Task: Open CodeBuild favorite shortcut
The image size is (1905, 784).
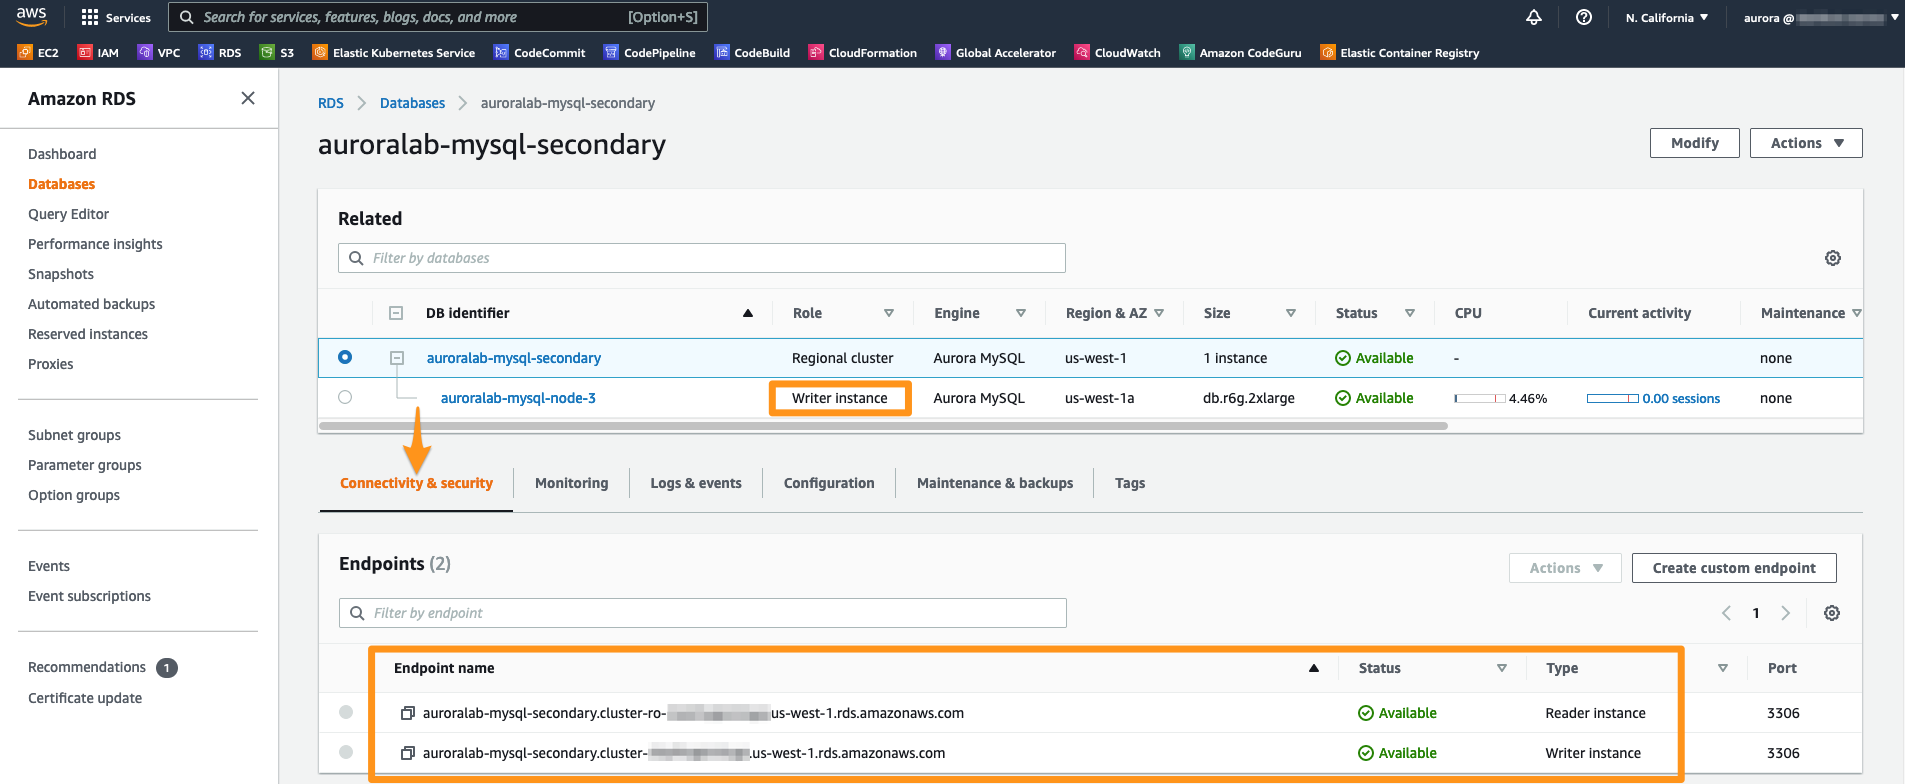Action: click(x=752, y=53)
